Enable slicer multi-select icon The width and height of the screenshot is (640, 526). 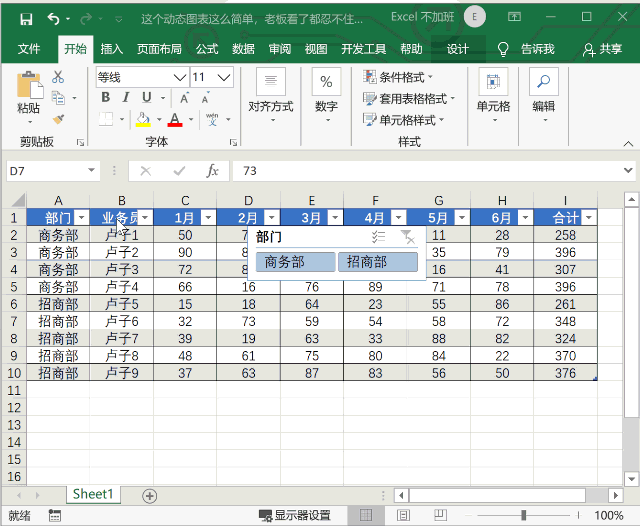pos(378,237)
